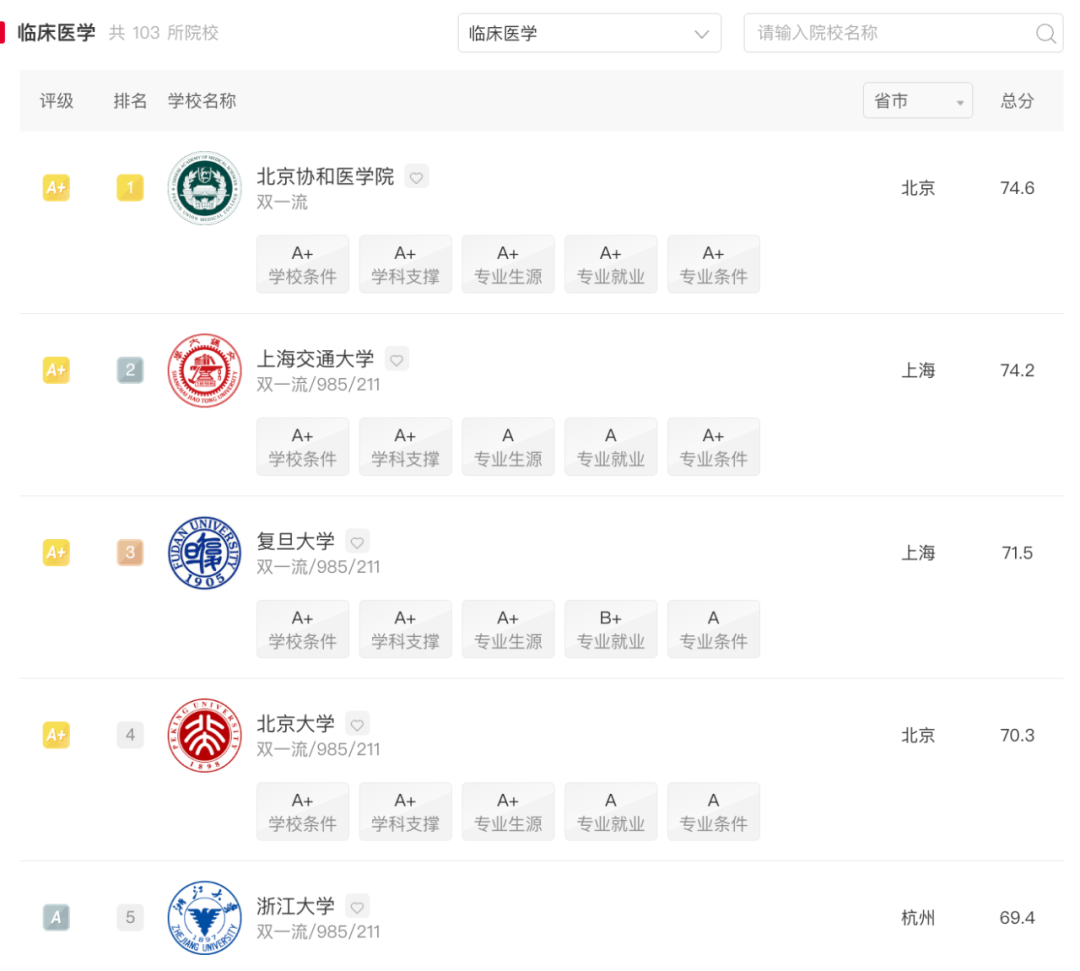Click total score 74.6
This screenshot has width=1080, height=971.
[x=1017, y=188]
